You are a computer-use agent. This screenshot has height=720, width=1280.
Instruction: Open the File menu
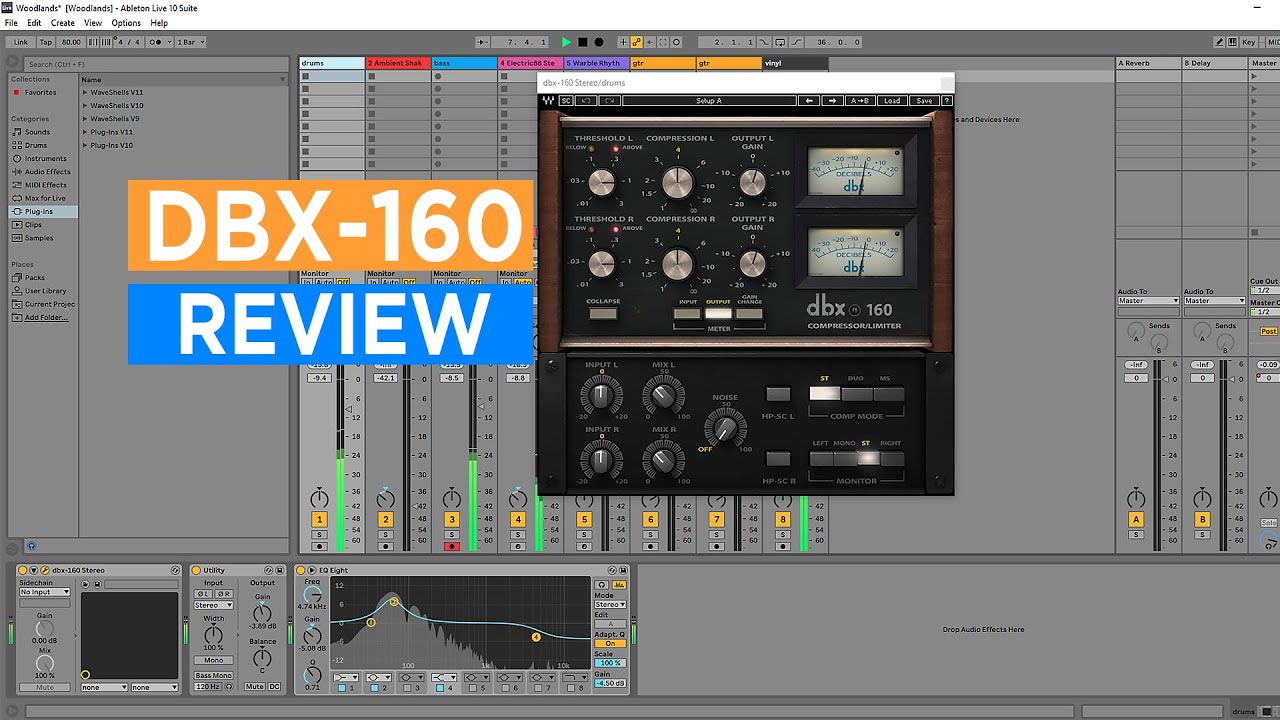pos(11,23)
